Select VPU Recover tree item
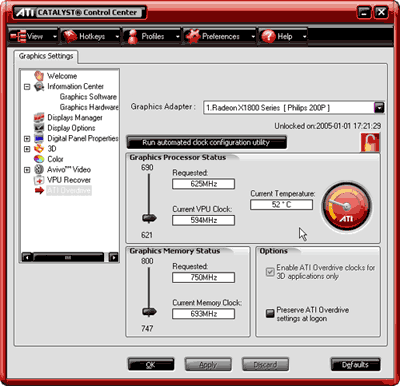The image size is (400, 386). 69,180
